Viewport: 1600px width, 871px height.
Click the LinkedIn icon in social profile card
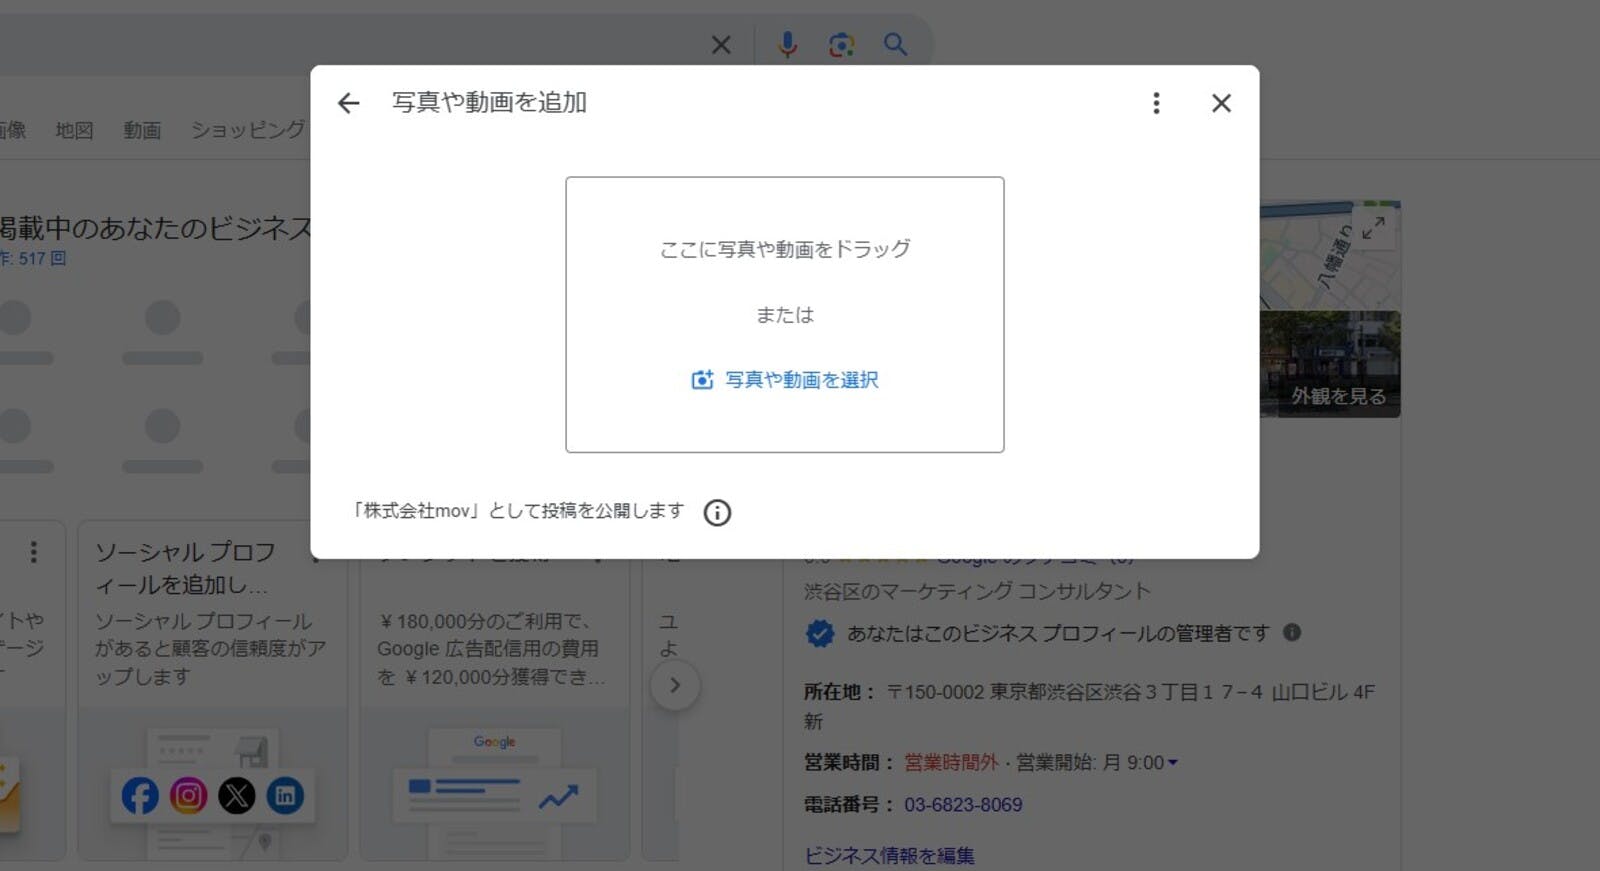(x=285, y=796)
